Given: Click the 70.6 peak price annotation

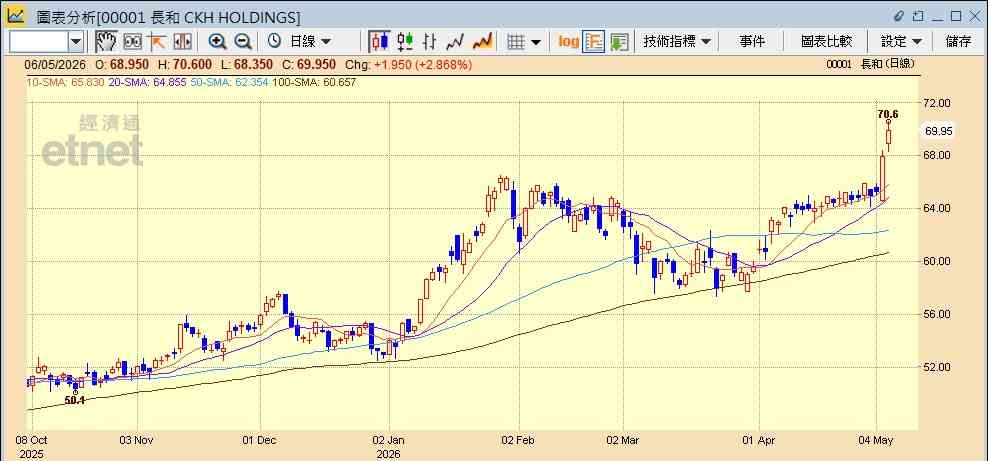Looking at the screenshot, I should pos(888,114).
